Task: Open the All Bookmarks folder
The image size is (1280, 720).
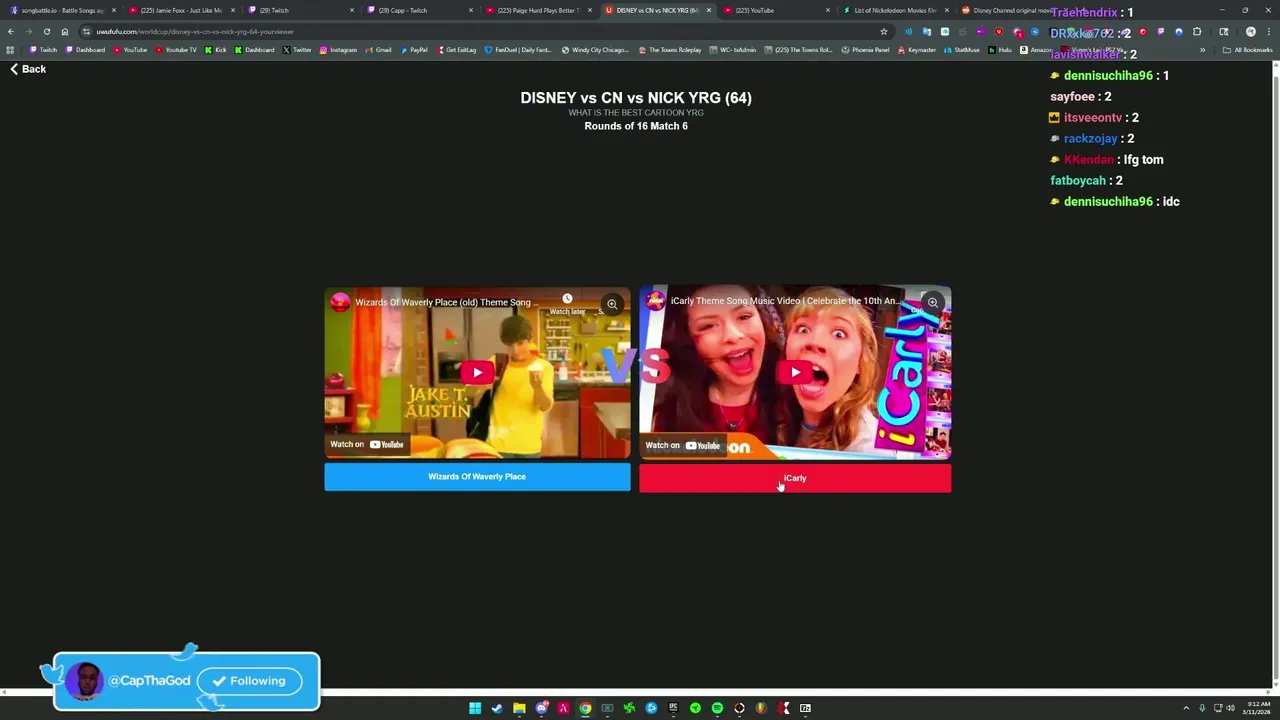Action: [1247, 50]
